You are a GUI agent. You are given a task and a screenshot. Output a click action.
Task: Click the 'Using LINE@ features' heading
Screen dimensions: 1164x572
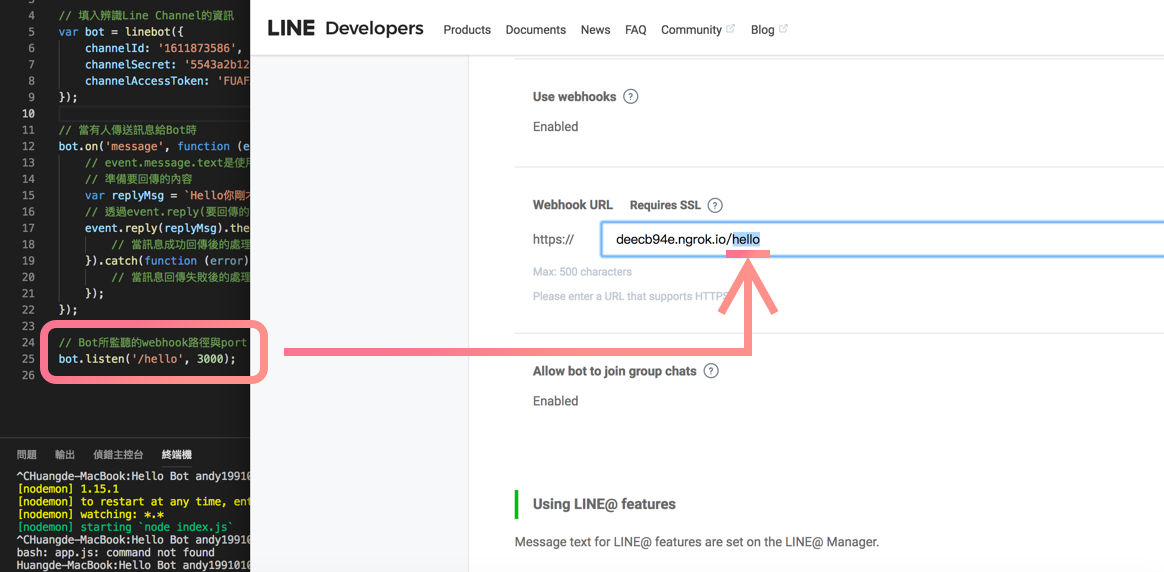[604, 504]
